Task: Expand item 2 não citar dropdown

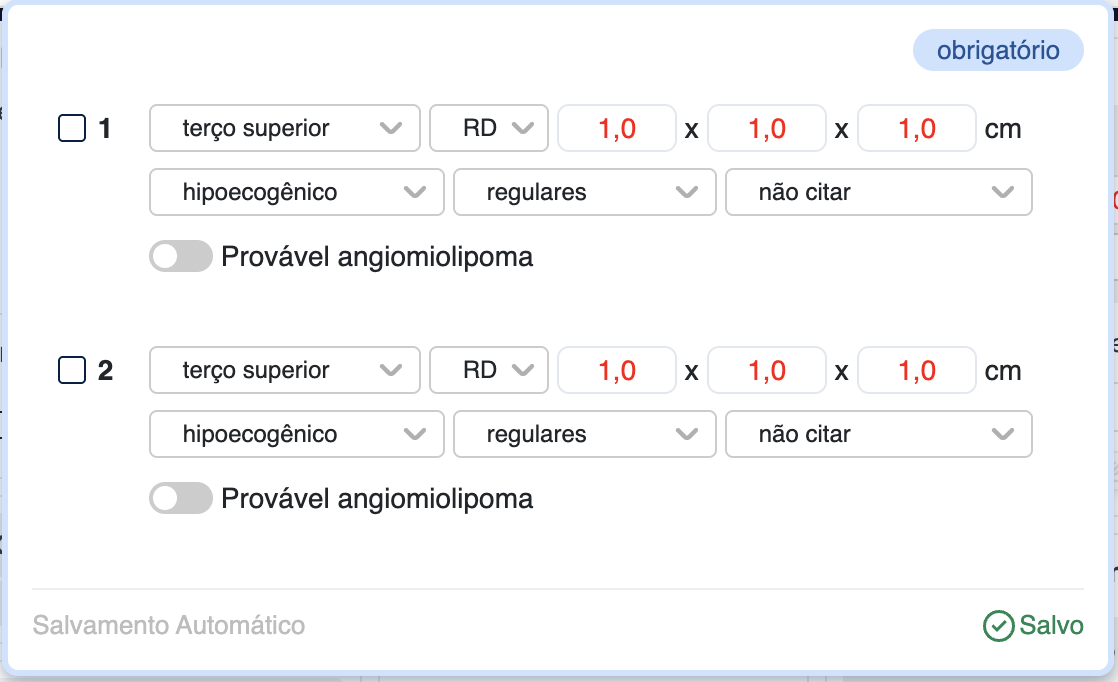Action: click(878, 434)
